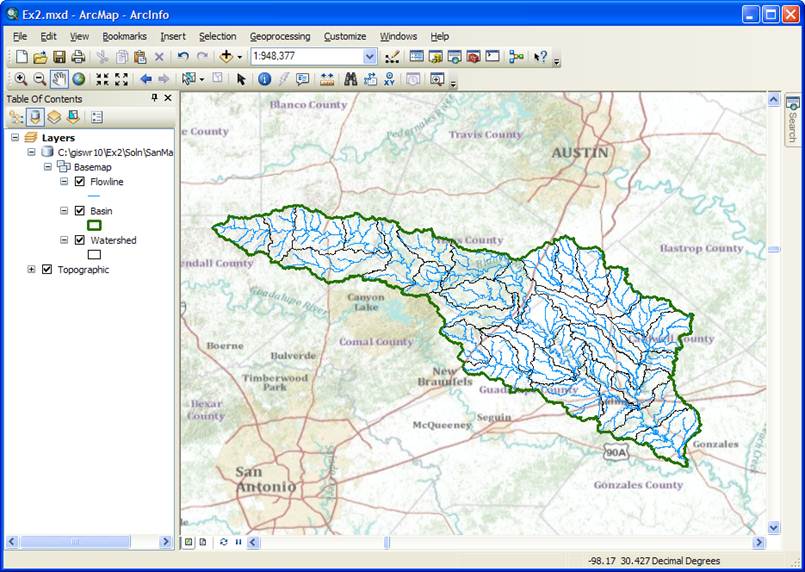Toggle the Basin layer visibility checkbox
This screenshot has height=572, width=805.
tap(80, 211)
